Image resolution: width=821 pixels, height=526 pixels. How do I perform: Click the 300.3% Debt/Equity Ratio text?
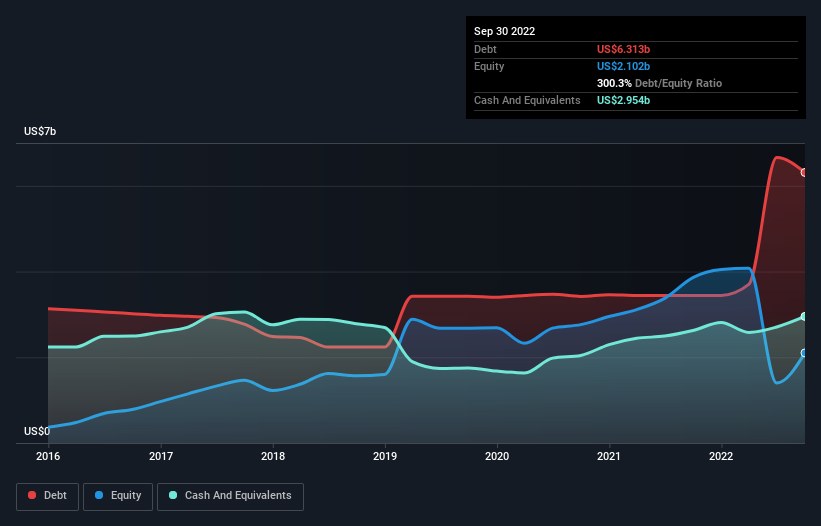click(x=659, y=83)
